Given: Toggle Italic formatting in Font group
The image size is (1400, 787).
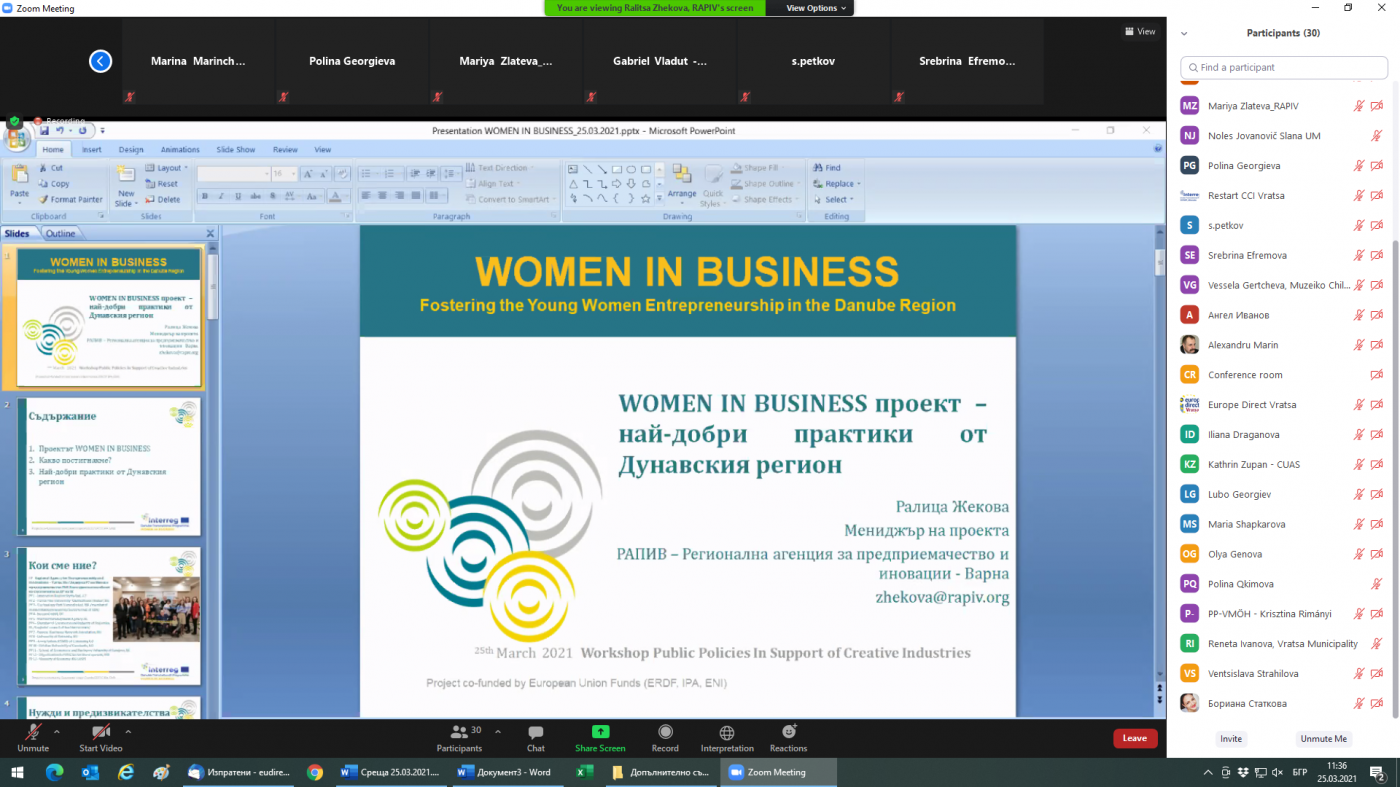Looking at the screenshot, I should [x=220, y=196].
